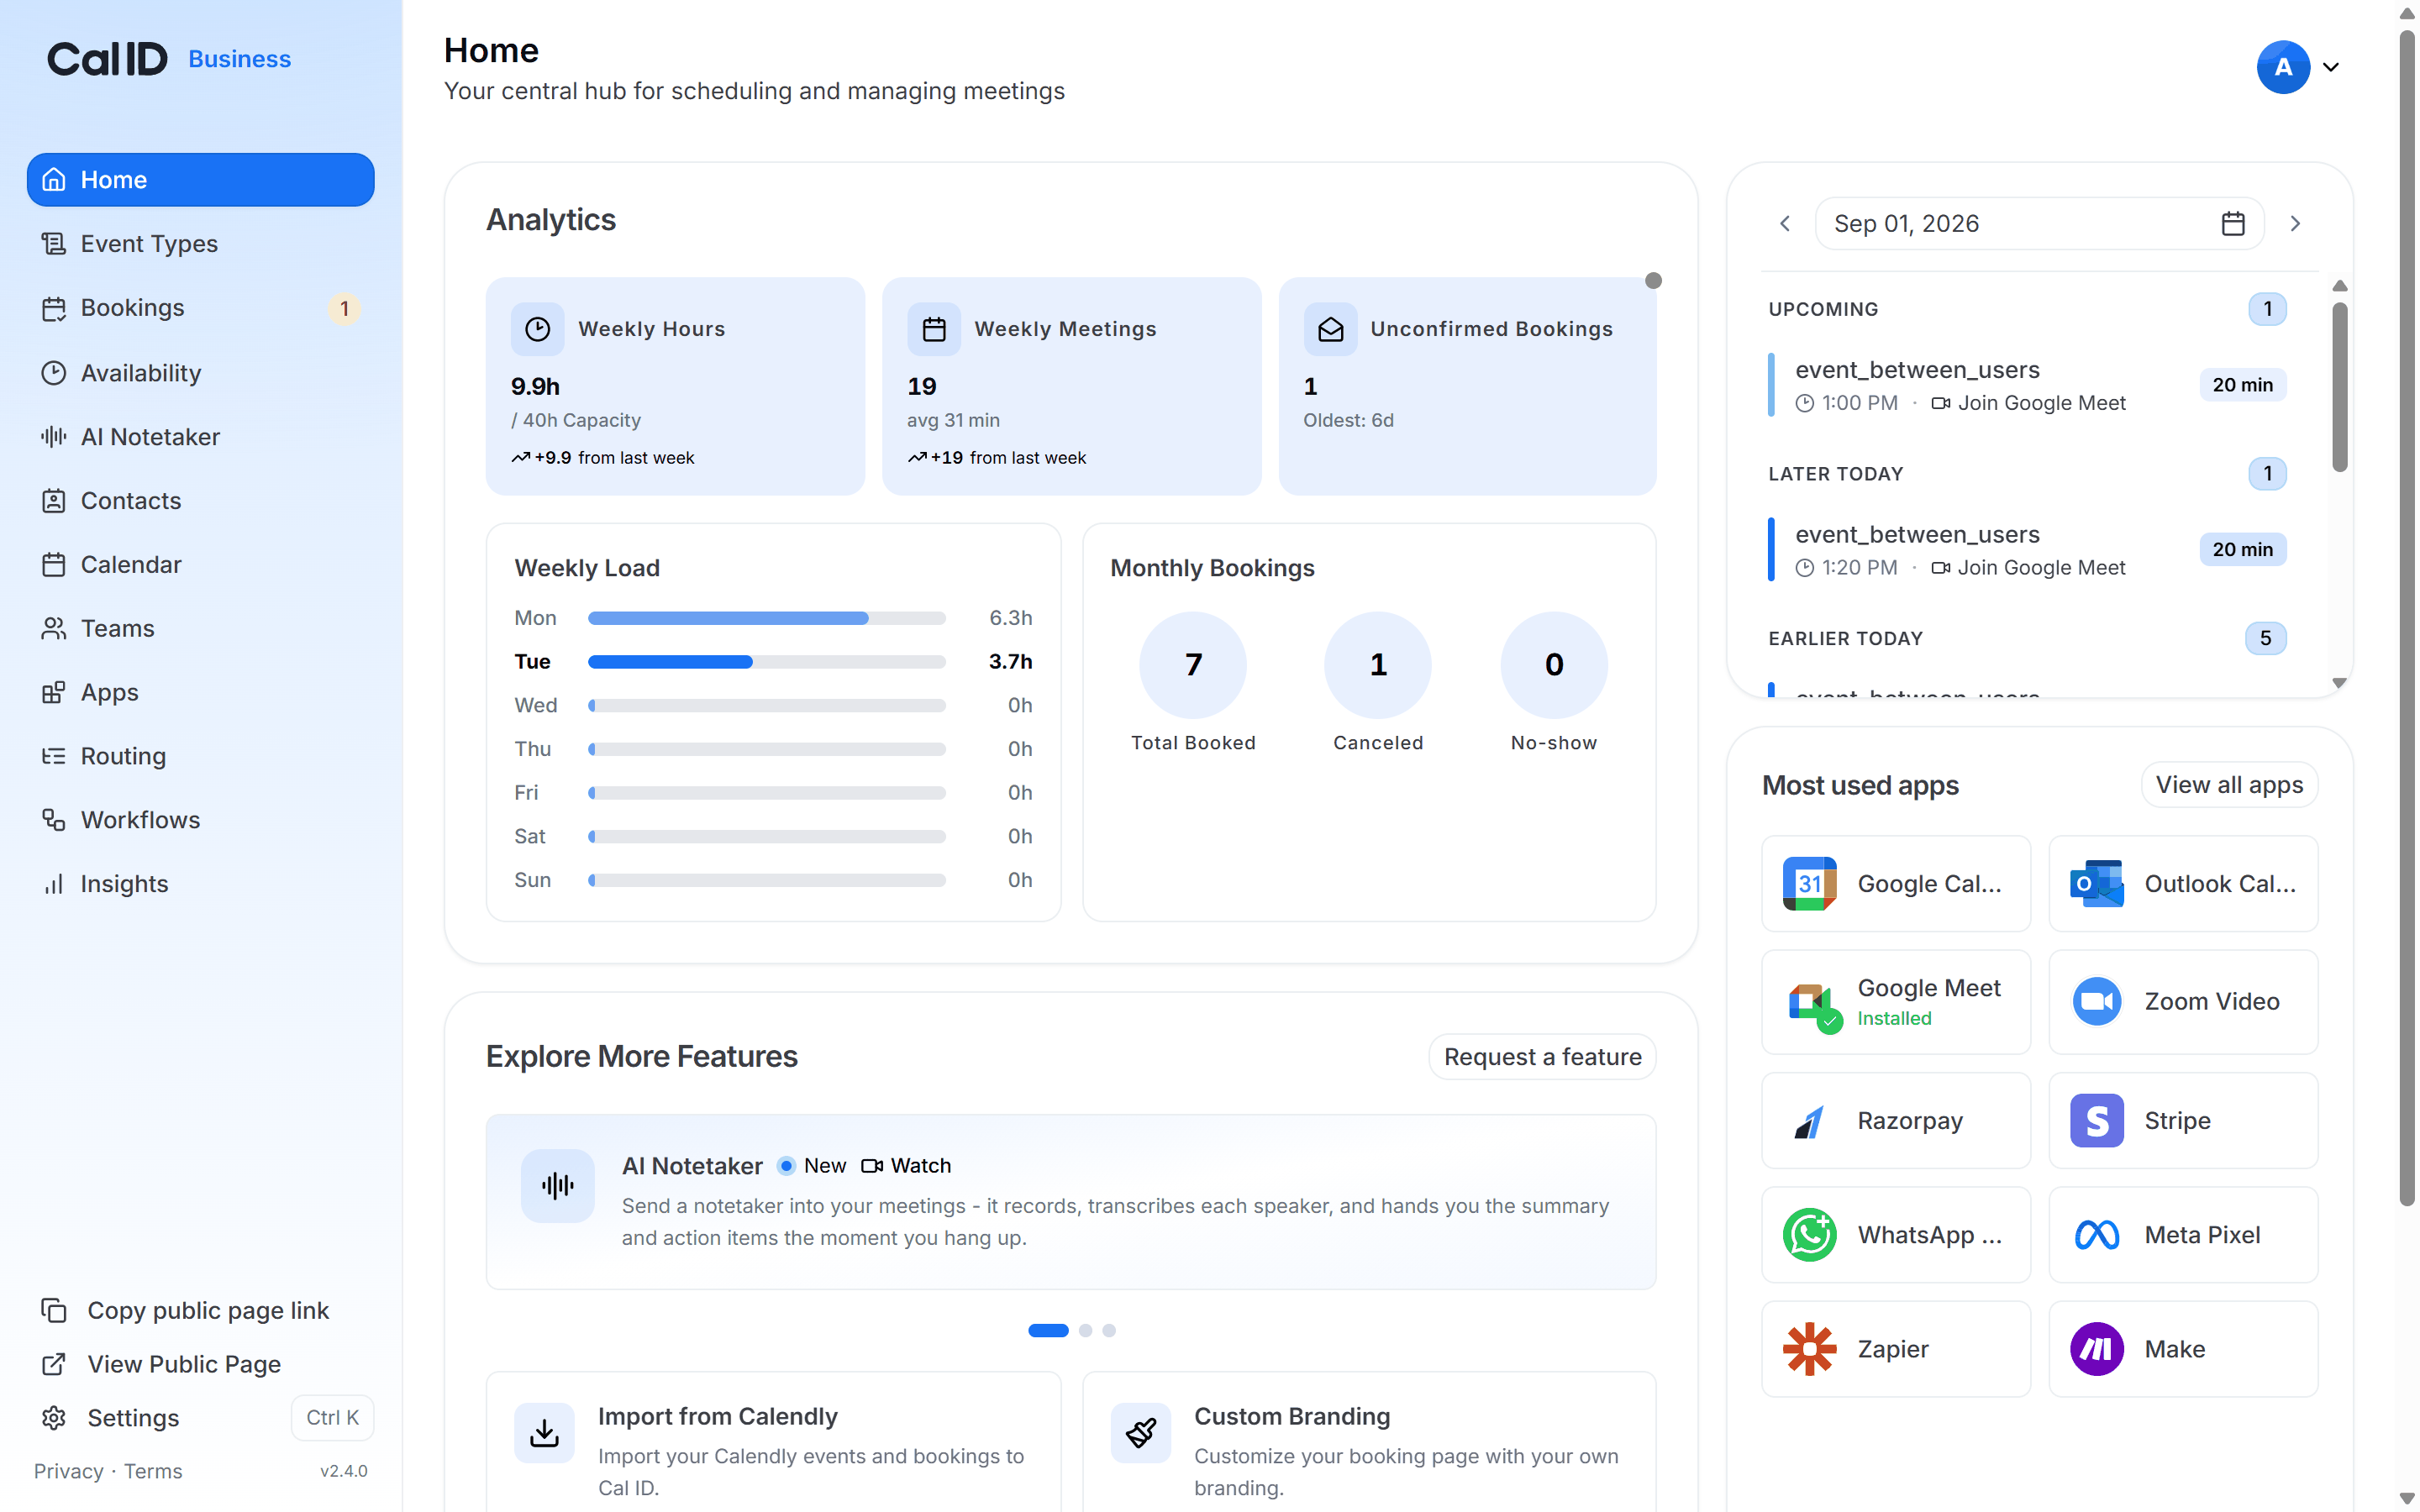Open Availability page
Viewport: 2420px width, 1512px height.
pos(200,373)
